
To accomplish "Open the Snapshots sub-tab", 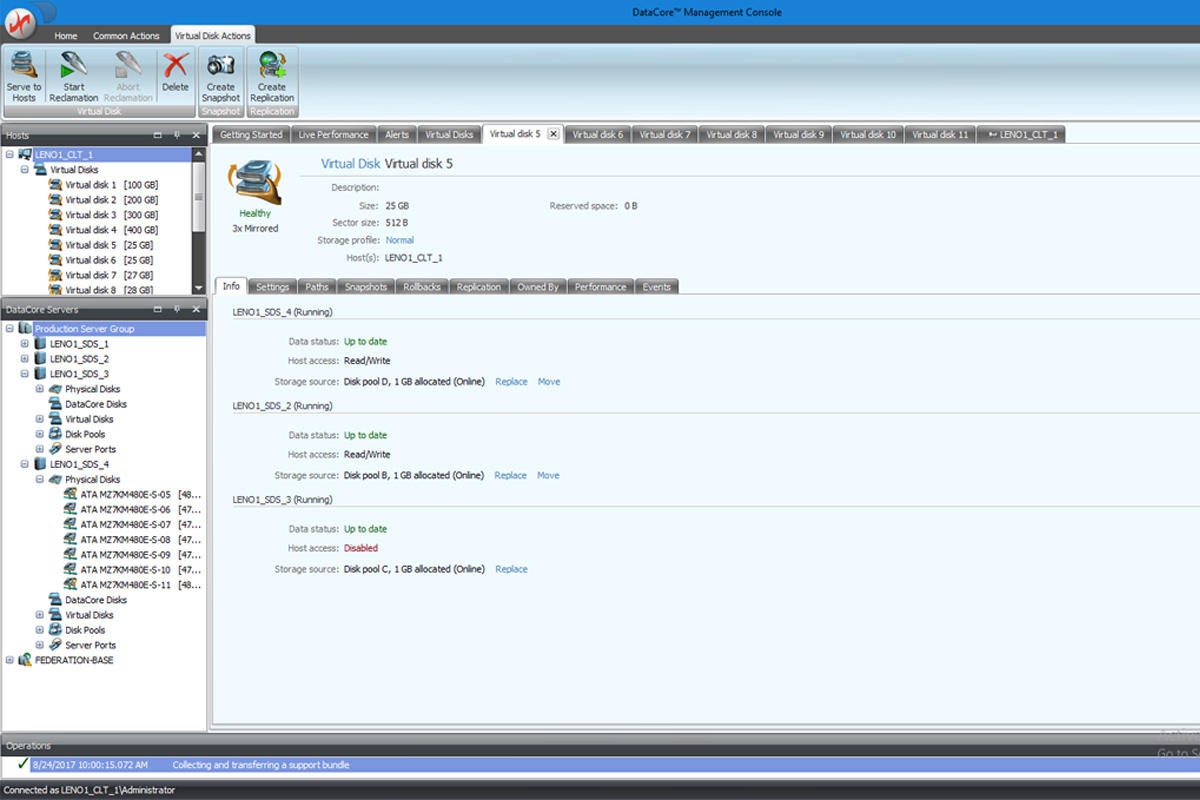I will [366, 287].
